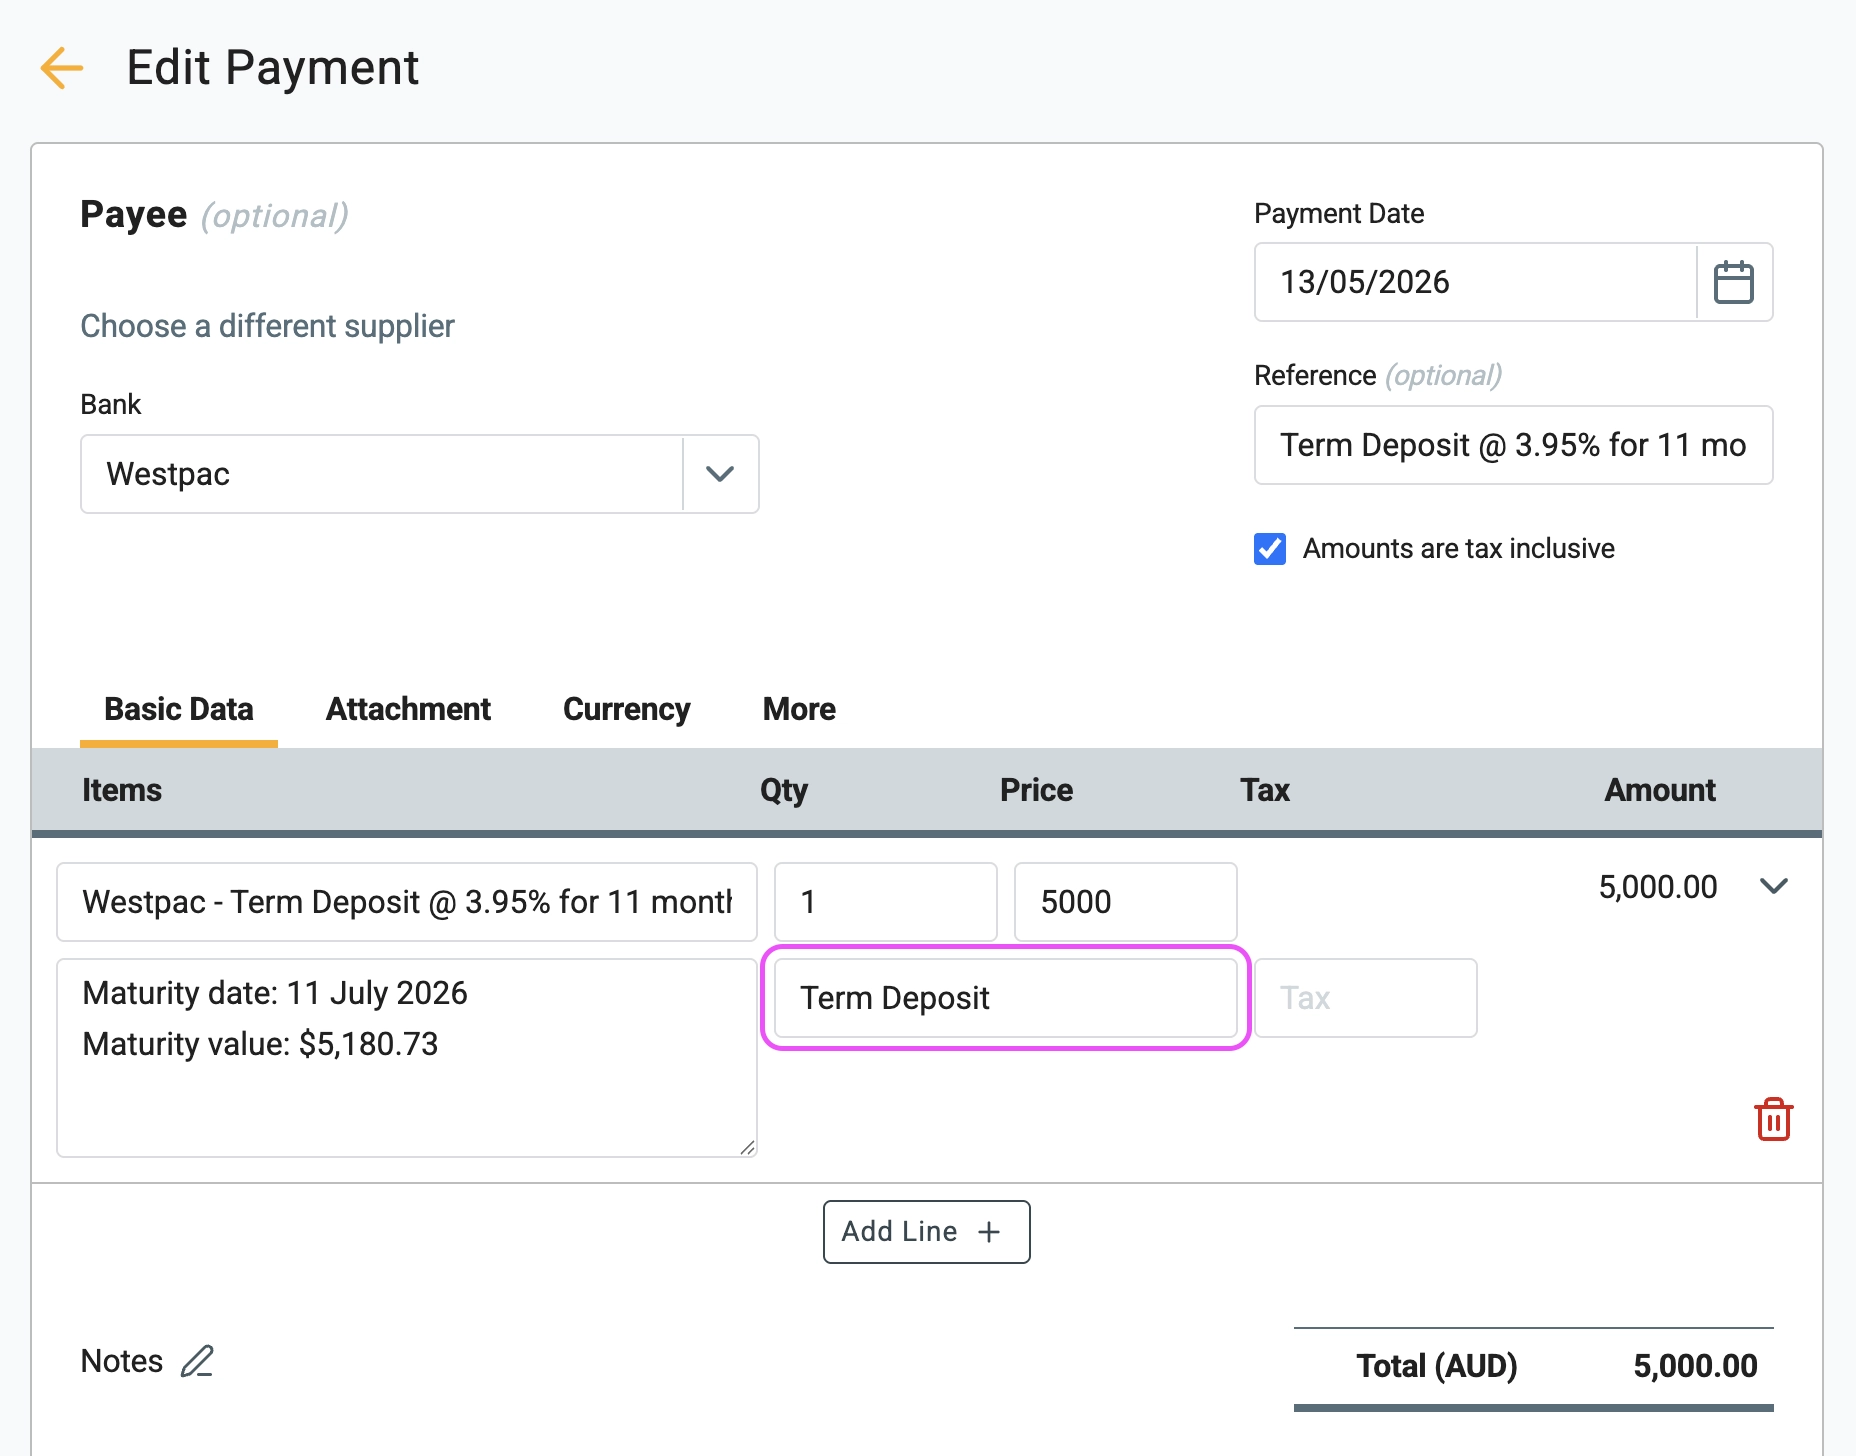Open the Currency tab
This screenshot has width=1856, height=1456.
point(627,709)
